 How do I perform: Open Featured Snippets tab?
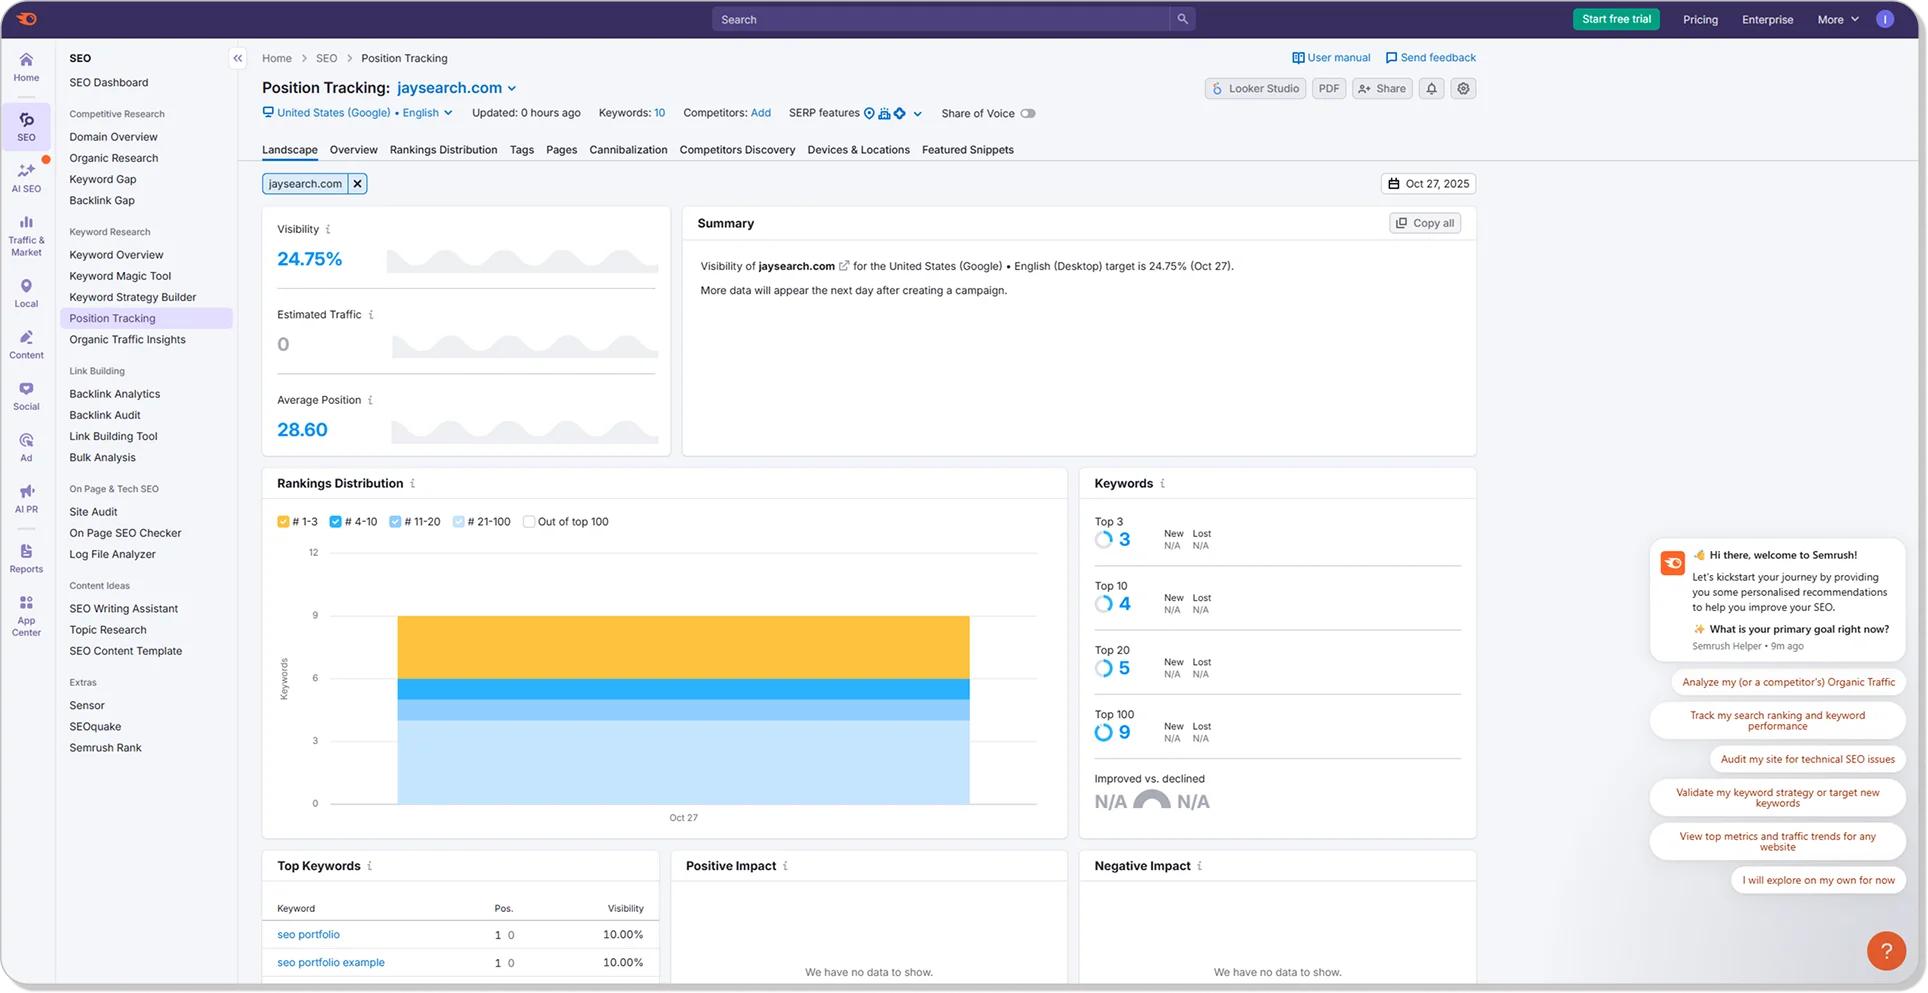click(967, 150)
